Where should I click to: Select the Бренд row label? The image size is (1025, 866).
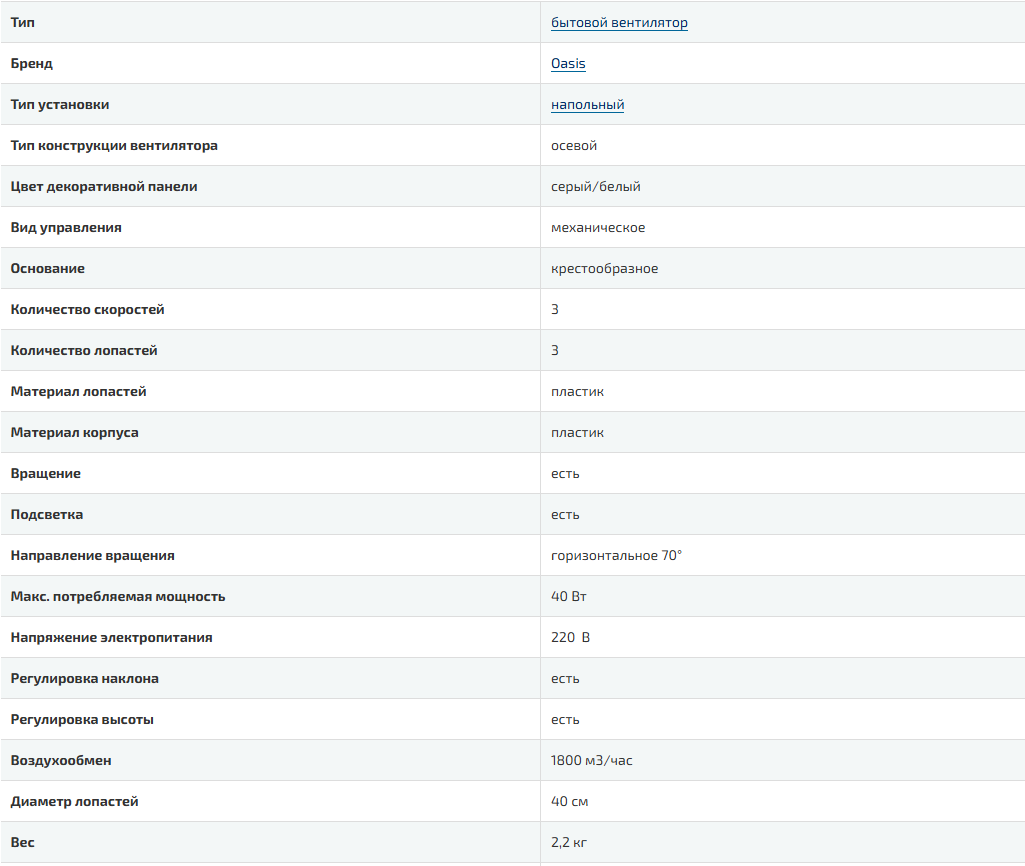tap(31, 63)
